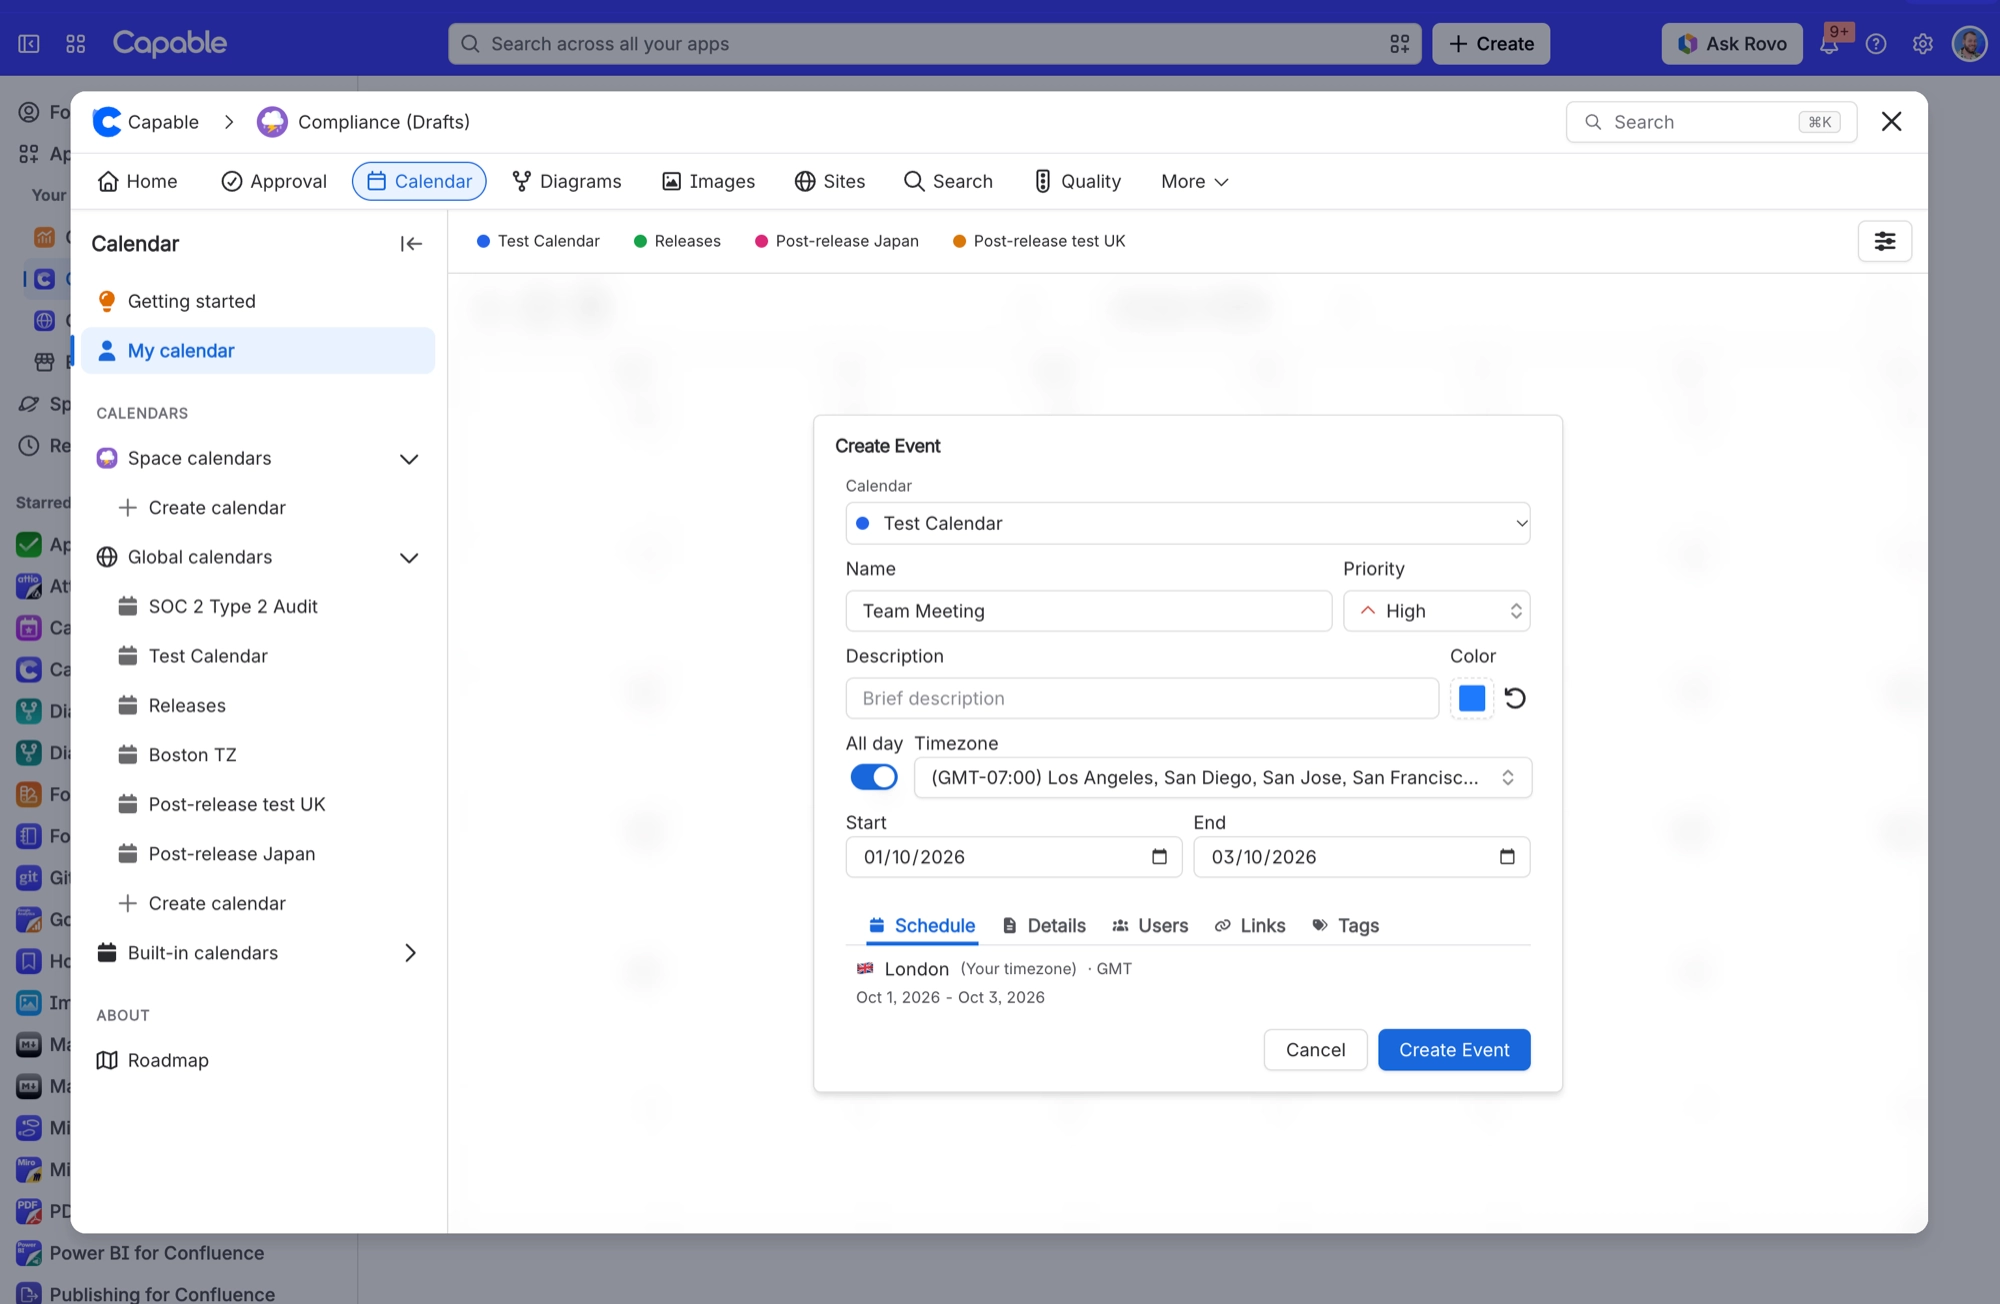This screenshot has width=2000, height=1304.
Task: Select SOC 2 Type 2 Audit calendar
Action: coord(233,607)
